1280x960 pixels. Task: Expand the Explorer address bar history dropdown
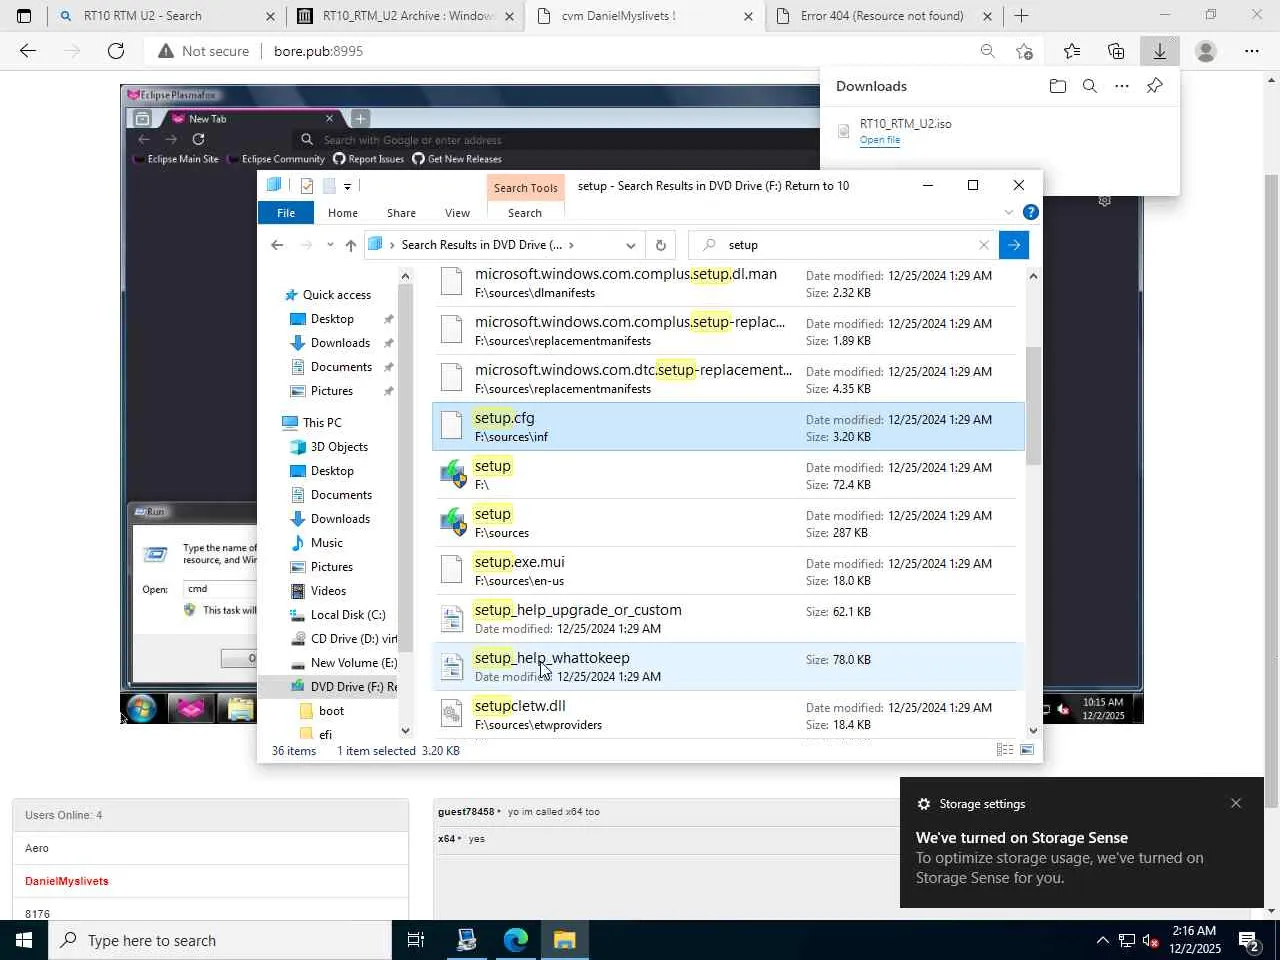[x=630, y=245]
